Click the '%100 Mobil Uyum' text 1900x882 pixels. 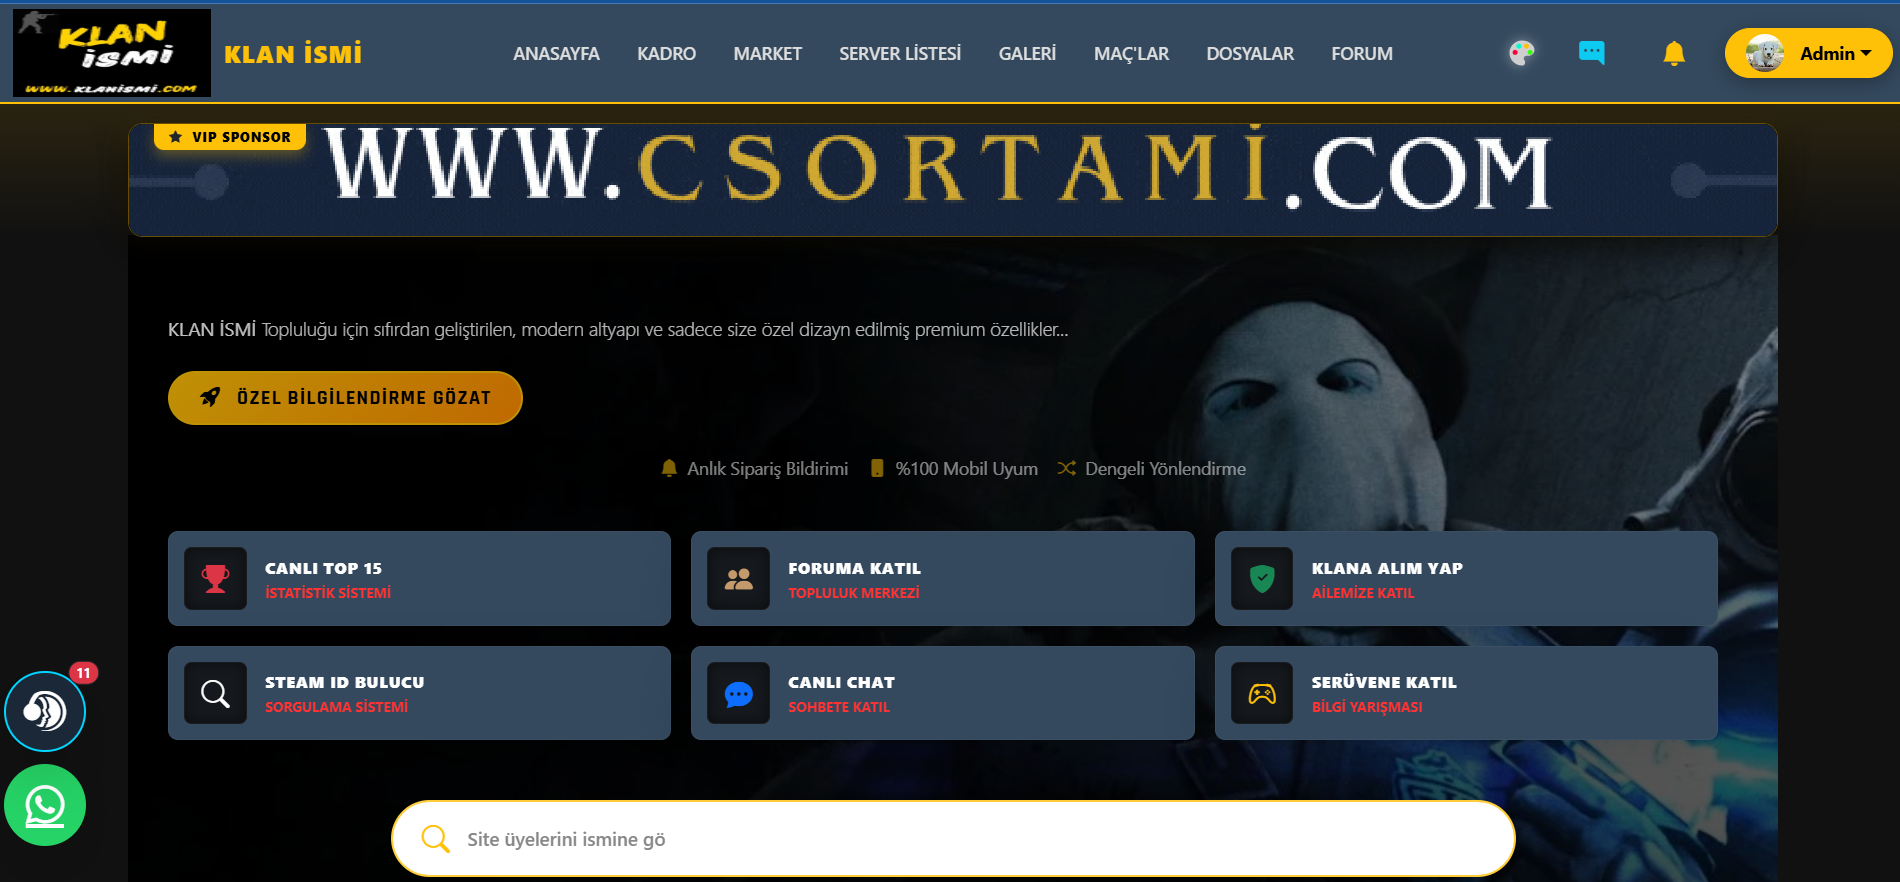pyautogui.click(x=966, y=468)
